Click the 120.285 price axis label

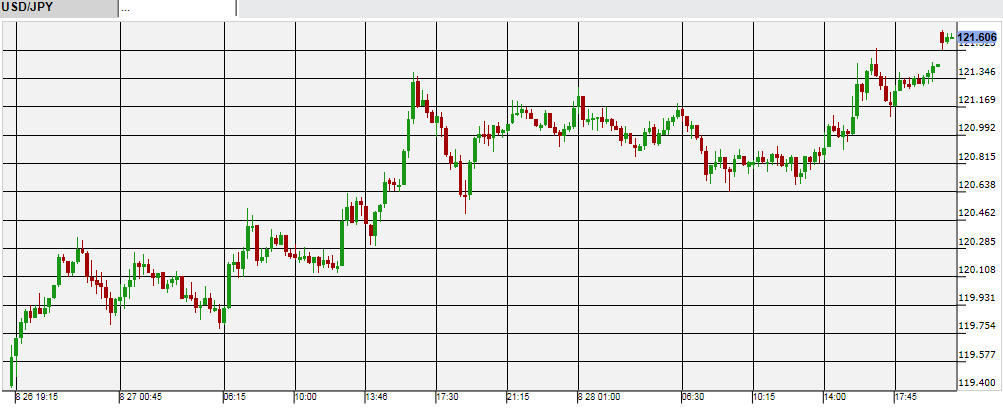pos(977,242)
